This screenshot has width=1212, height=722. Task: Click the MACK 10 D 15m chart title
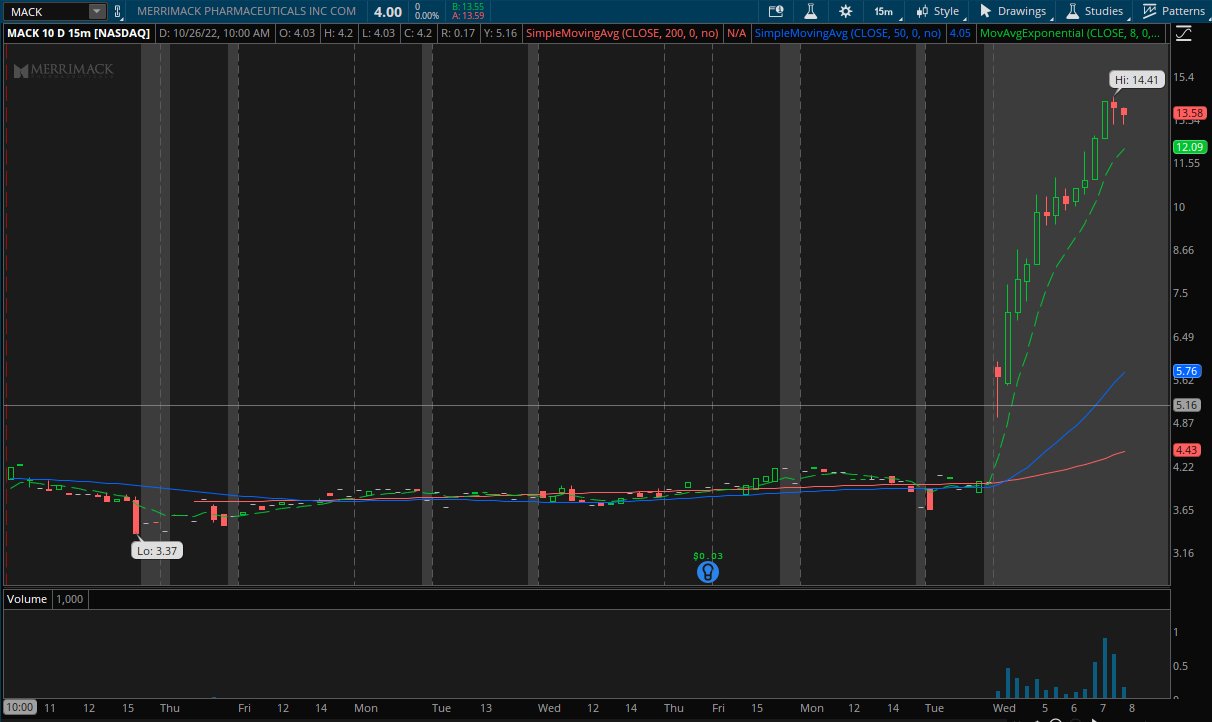click(x=78, y=33)
